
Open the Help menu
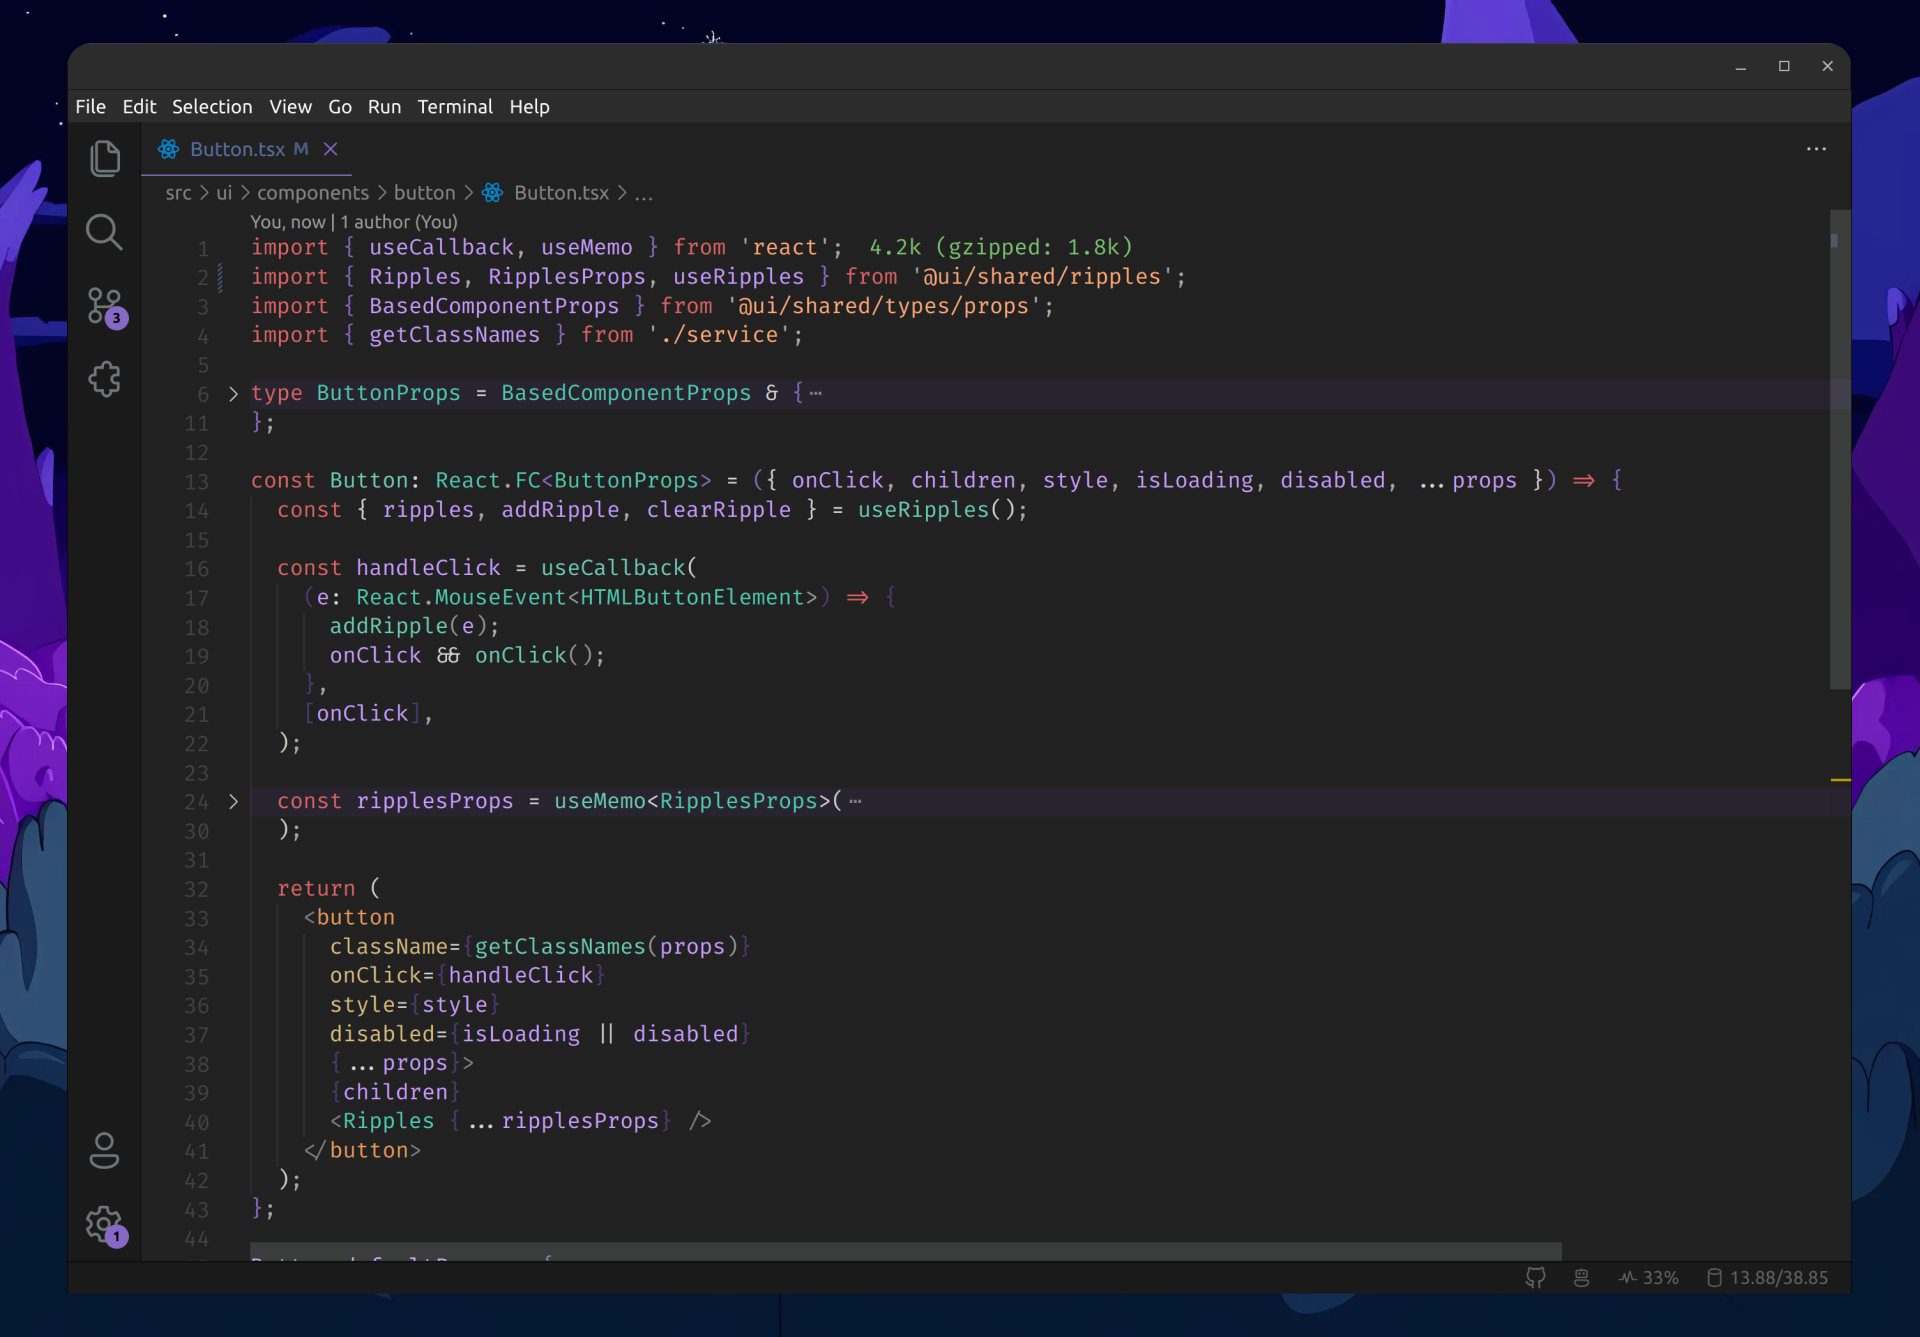pyautogui.click(x=529, y=106)
